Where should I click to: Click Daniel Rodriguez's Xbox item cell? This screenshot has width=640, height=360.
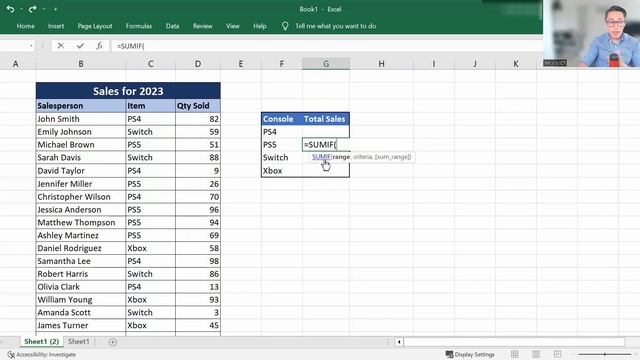pyautogui.click(x=151, y=248)
